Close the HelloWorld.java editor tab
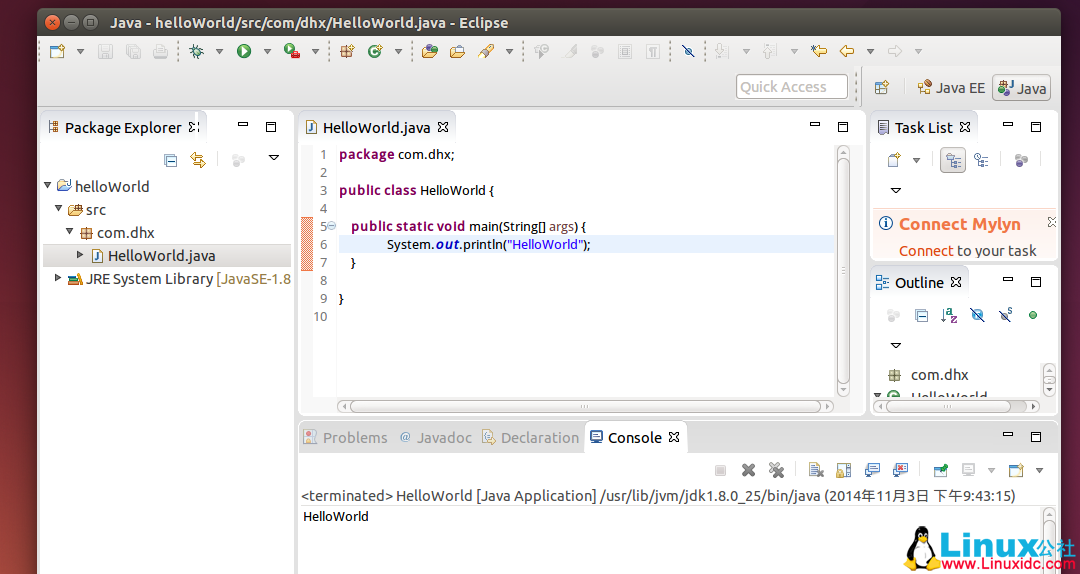1080x574 pixels. (x=443, y=127)
